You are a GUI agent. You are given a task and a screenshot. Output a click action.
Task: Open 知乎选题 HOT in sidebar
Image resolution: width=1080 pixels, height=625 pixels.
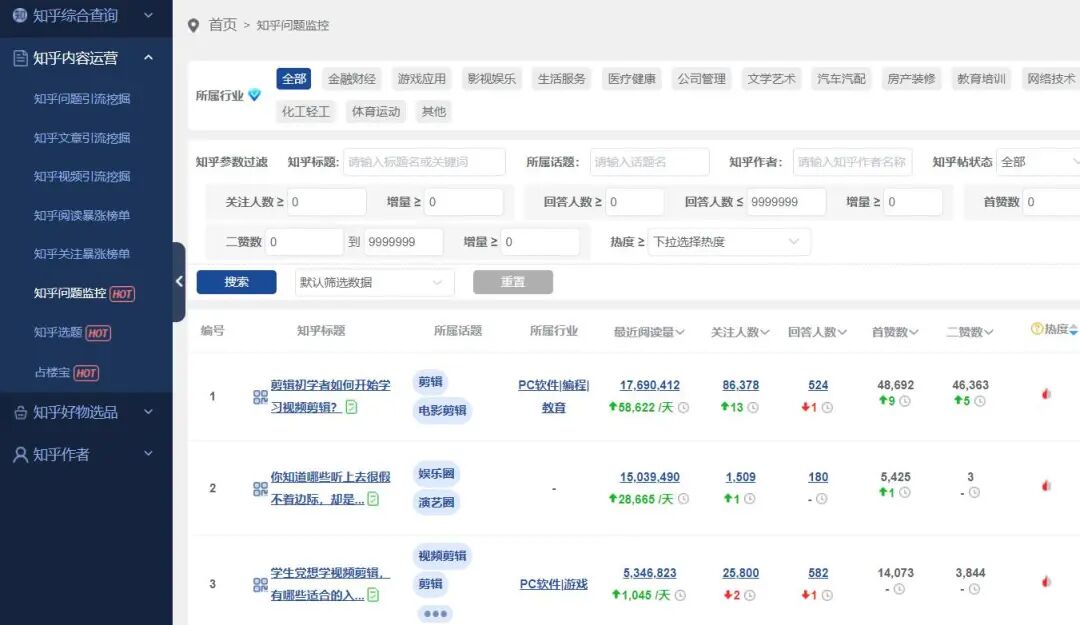click(72, 333)
